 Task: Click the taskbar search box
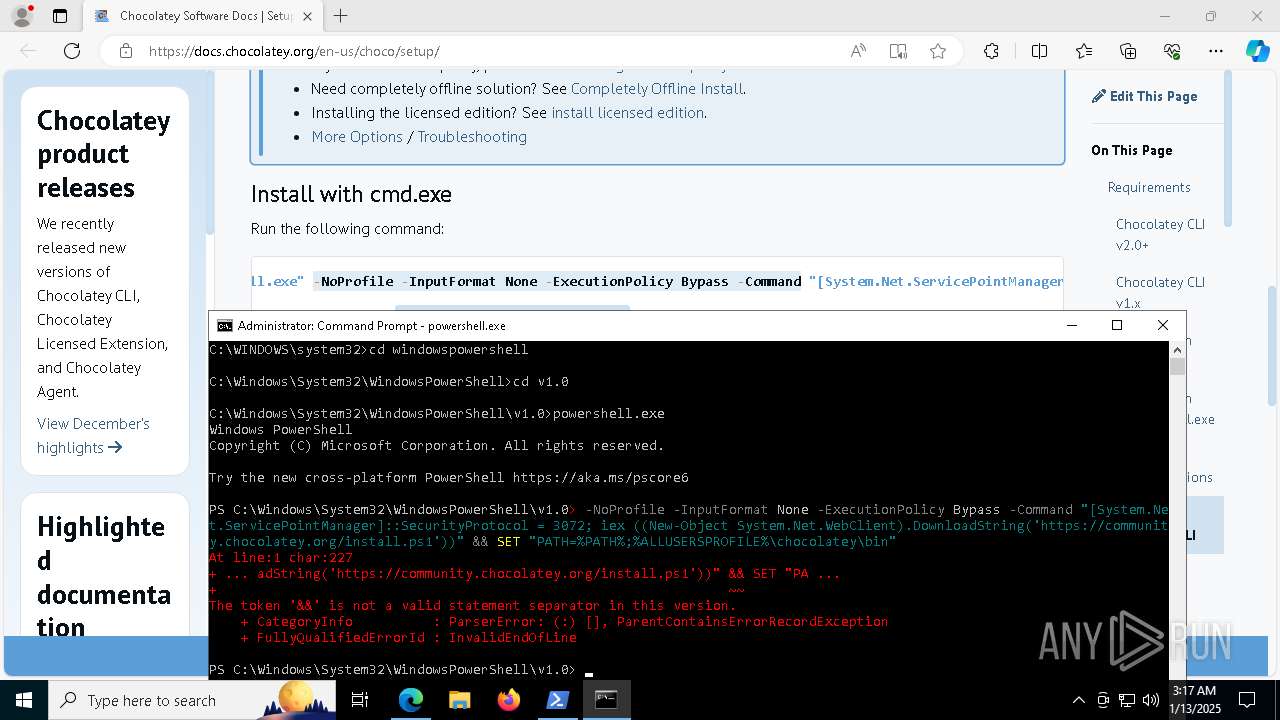pos(192,700)
